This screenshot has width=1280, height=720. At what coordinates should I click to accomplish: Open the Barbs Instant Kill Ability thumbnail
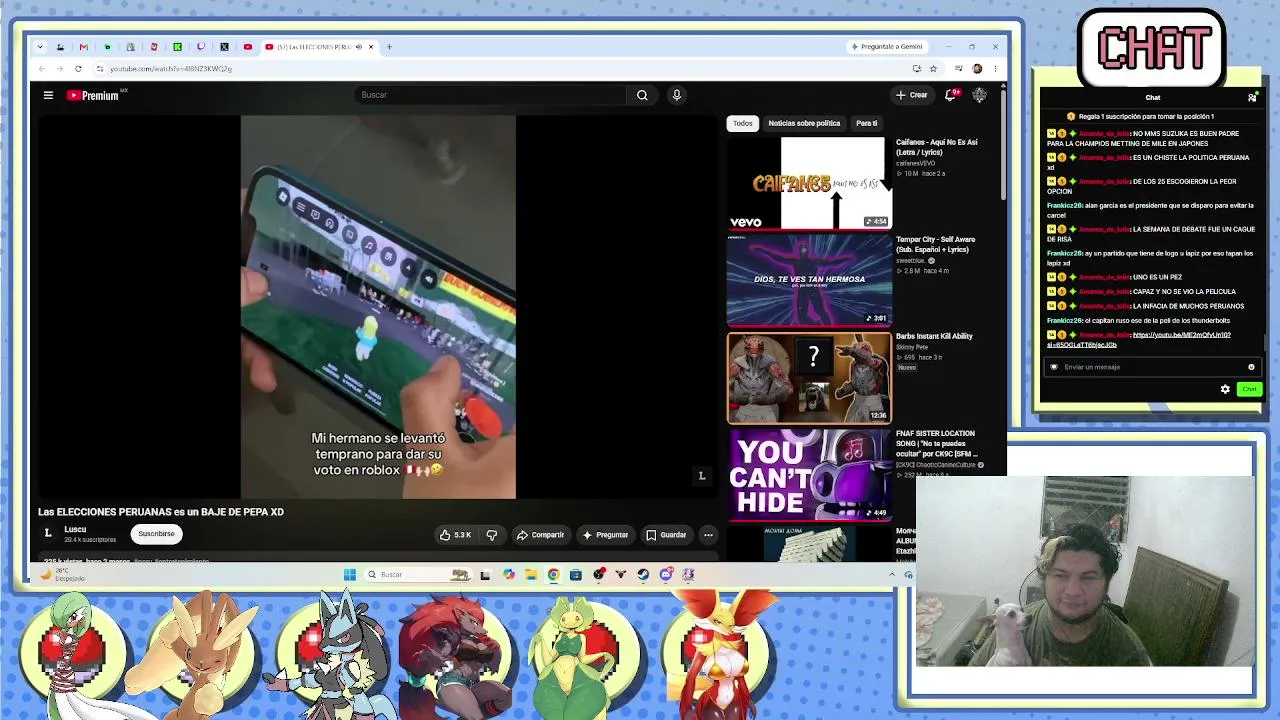[x=809, y=378]
